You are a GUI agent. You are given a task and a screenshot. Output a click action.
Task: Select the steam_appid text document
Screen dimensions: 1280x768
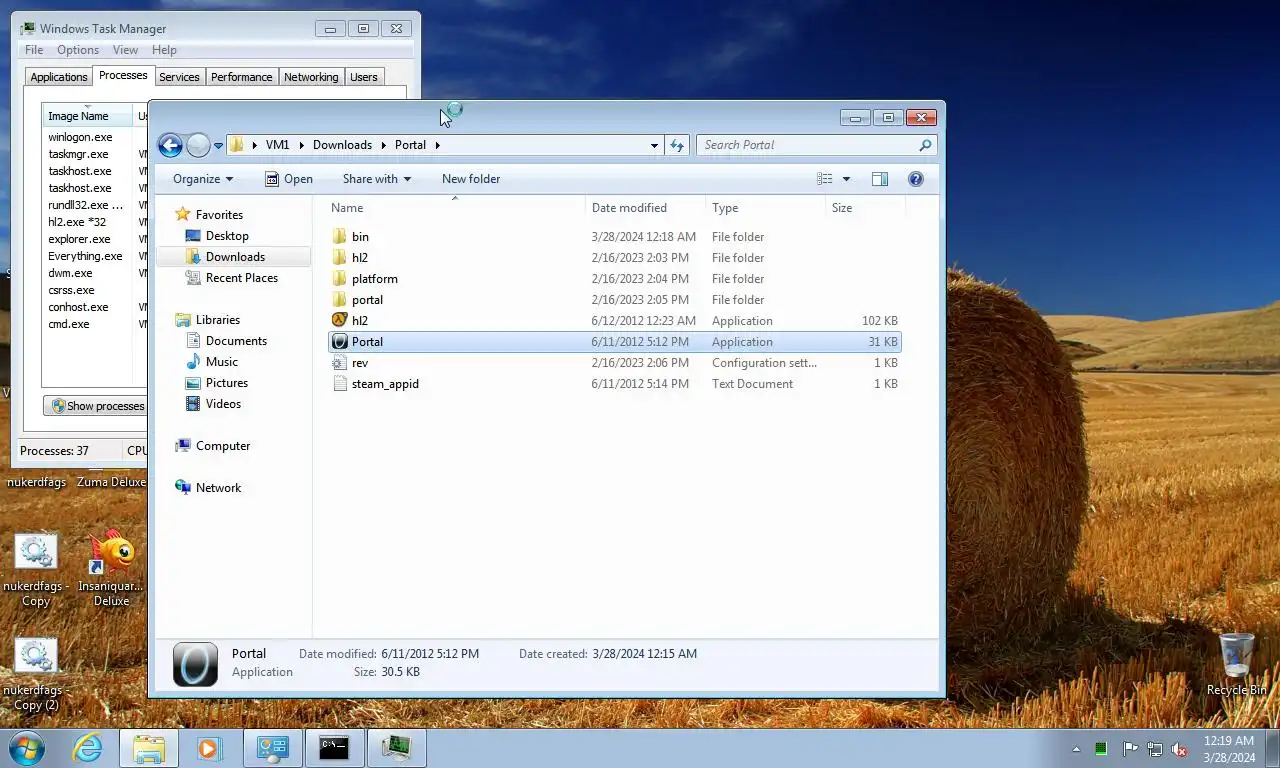click(x=615, y=384)
